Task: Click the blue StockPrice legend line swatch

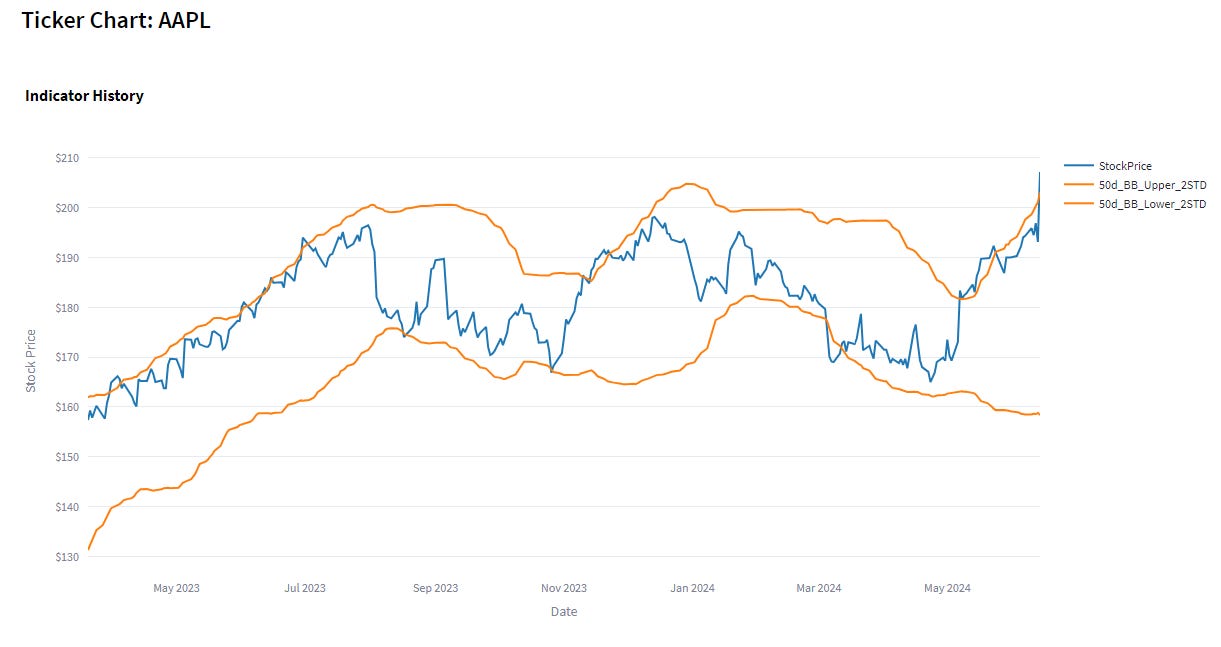Action: pyautogui.click(x=1079, y=166)
